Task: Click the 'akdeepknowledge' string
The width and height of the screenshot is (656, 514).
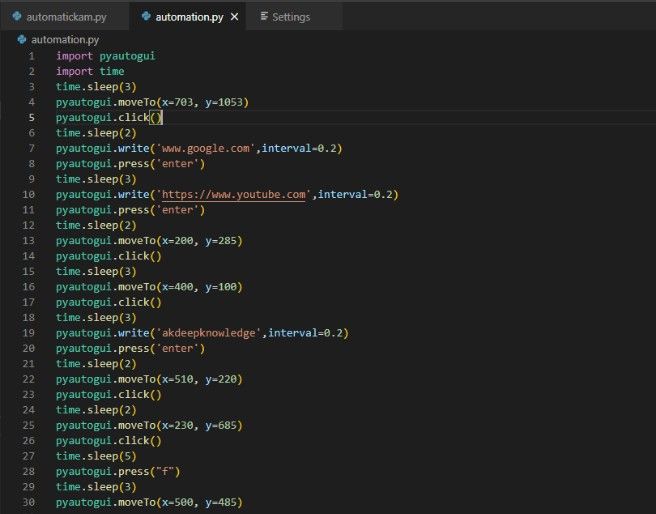Action: (x=209, y=333)
